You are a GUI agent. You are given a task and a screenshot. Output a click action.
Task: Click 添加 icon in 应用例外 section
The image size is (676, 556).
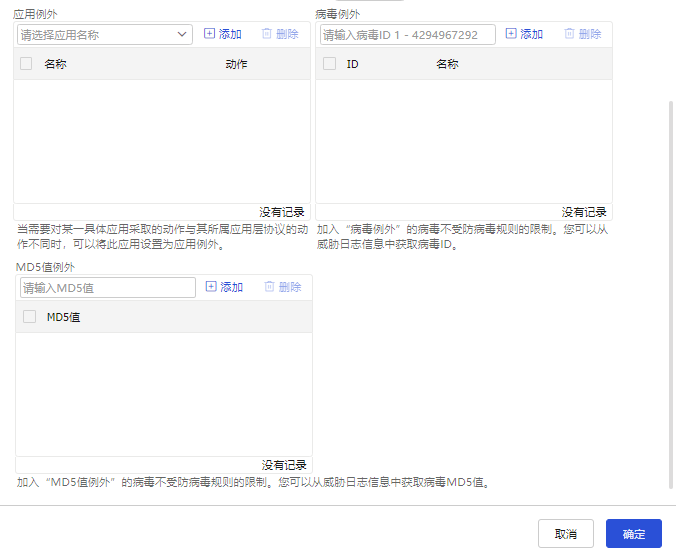pyautogui.click(x=210, y=34)
